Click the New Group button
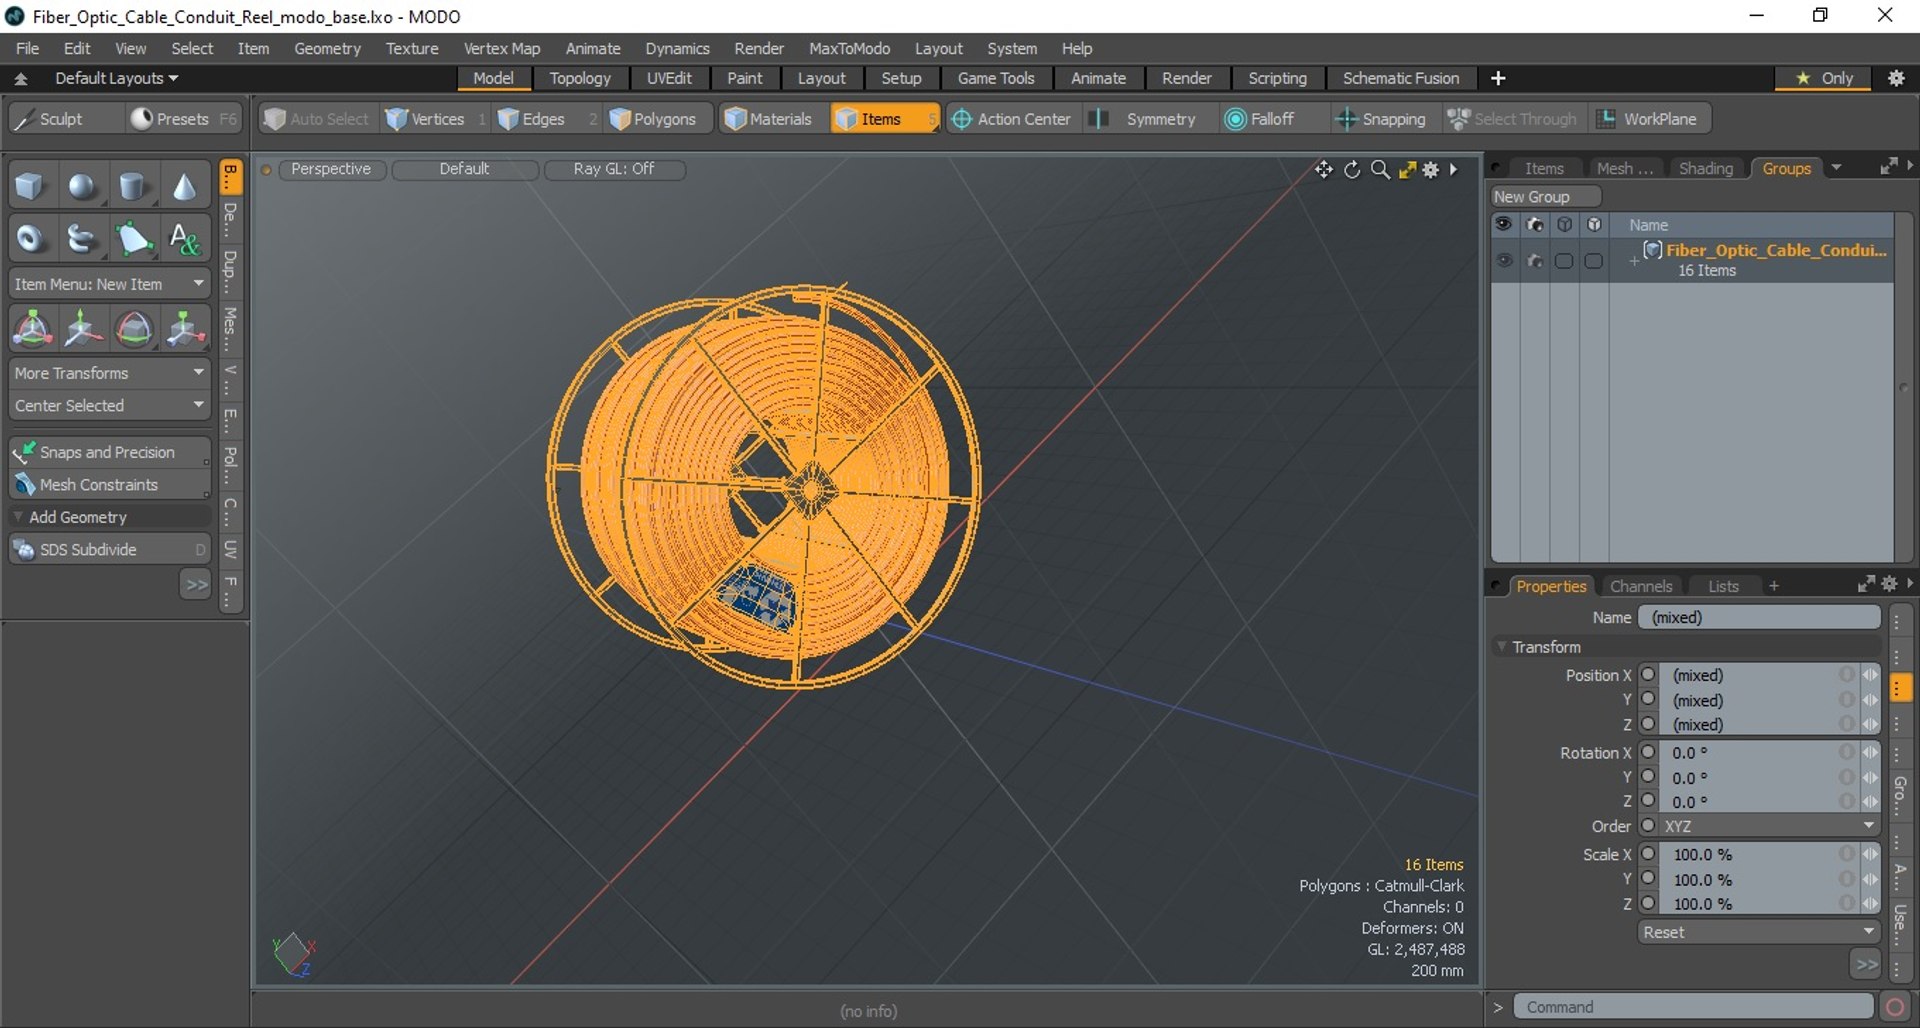 [x=1546, y=197]
